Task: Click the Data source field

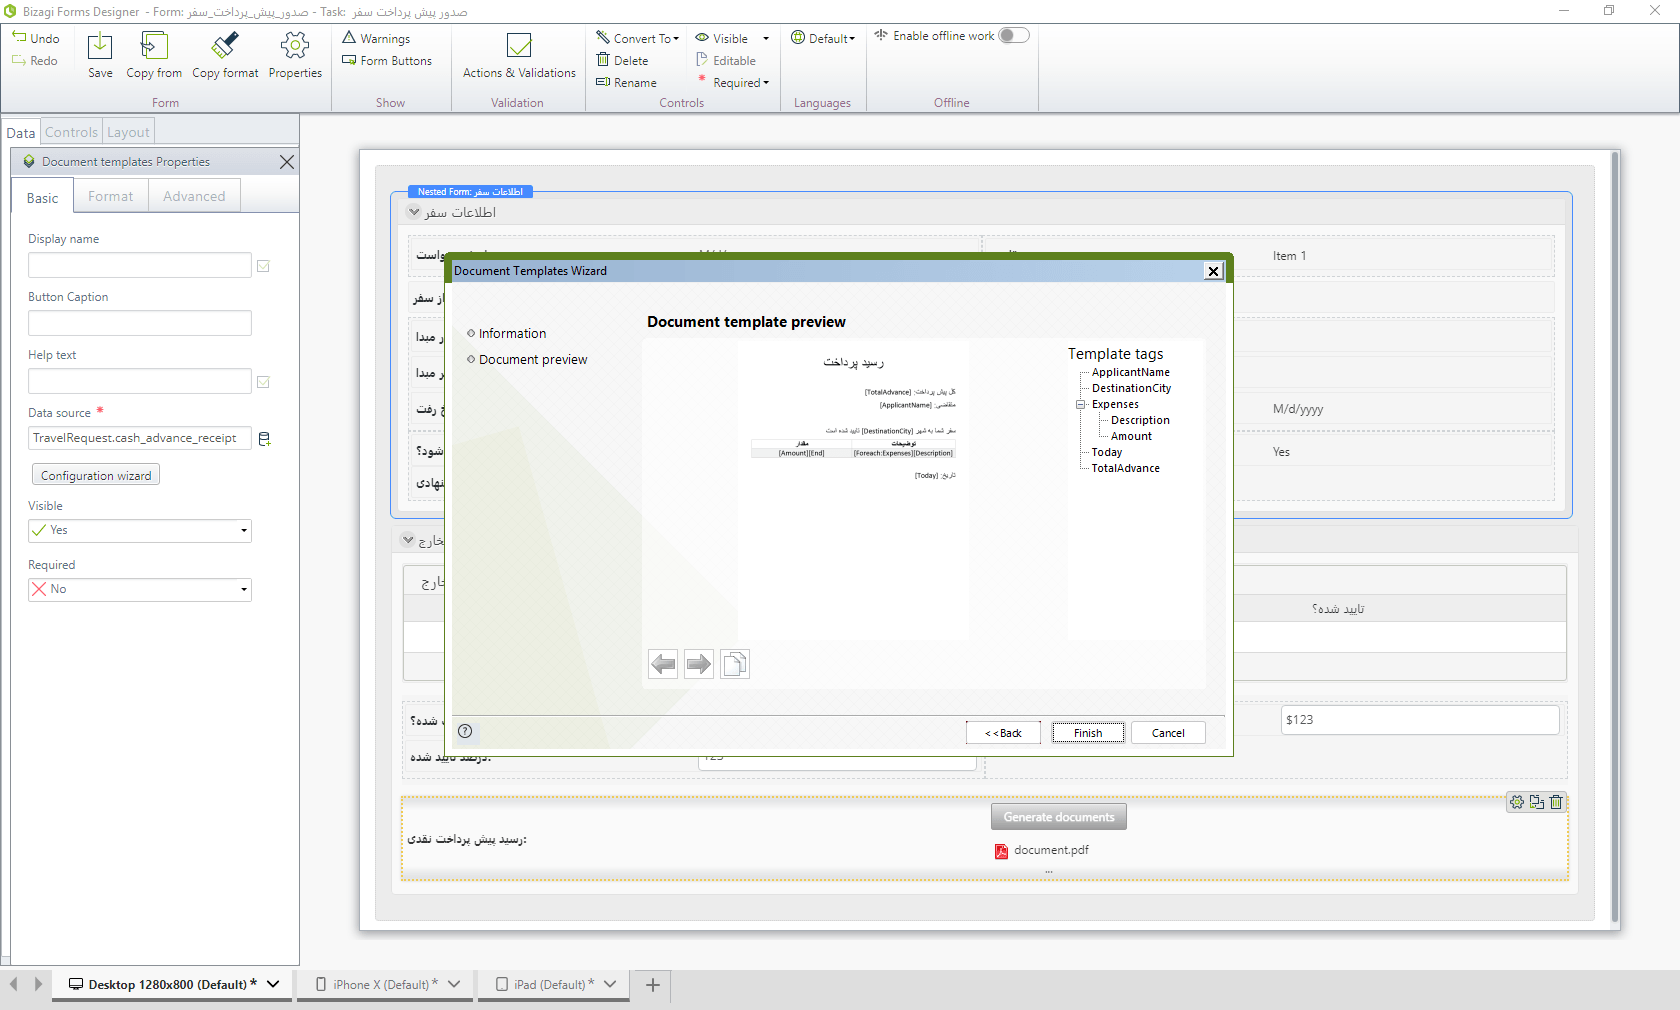Action: click(x=140, y=438)
